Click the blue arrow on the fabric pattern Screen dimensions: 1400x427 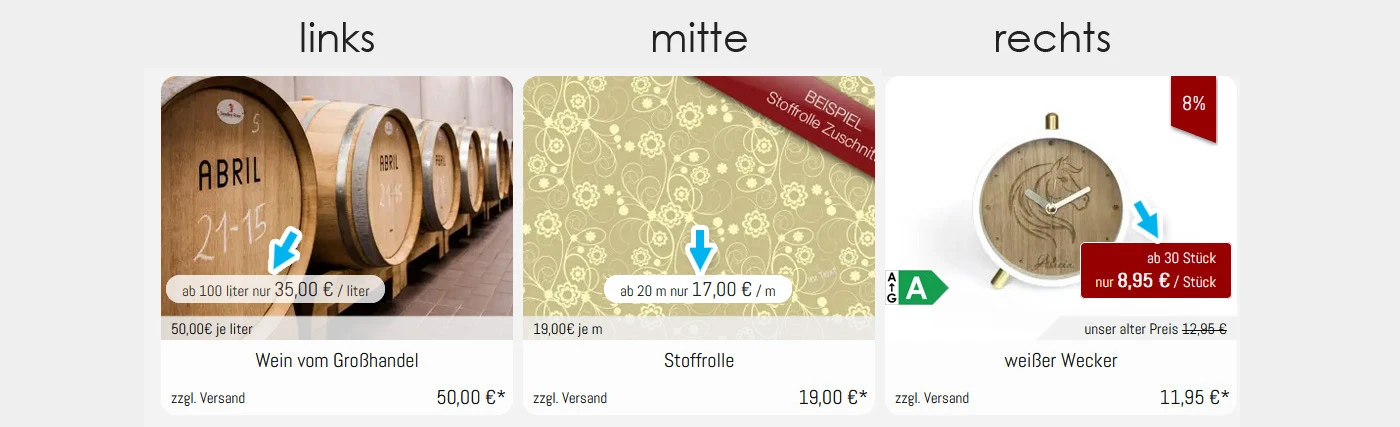pos(701,250)
